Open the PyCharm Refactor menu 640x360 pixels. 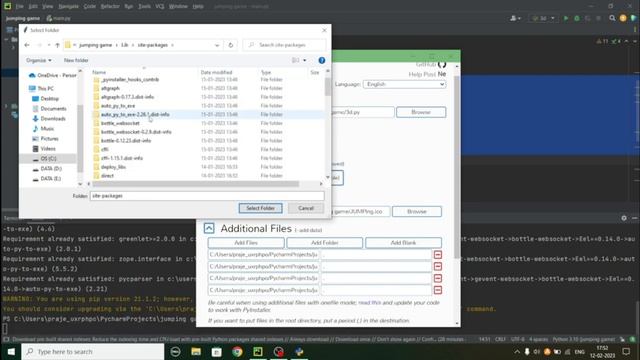click(x=110, y=7)
